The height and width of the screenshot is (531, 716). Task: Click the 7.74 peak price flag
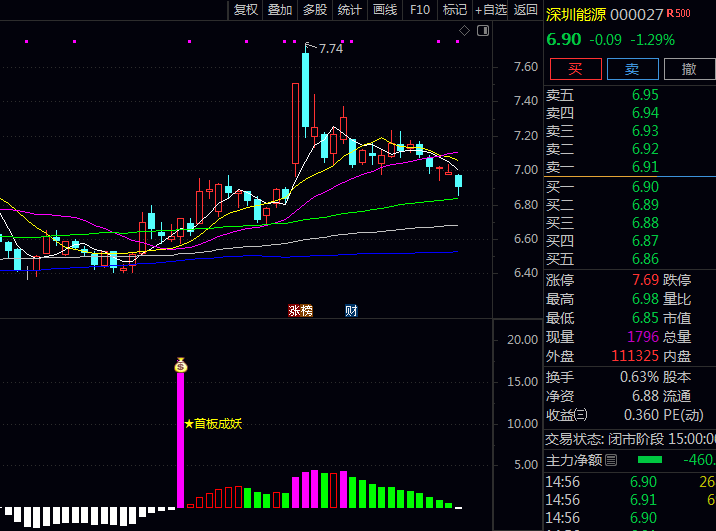pos(329,48)
